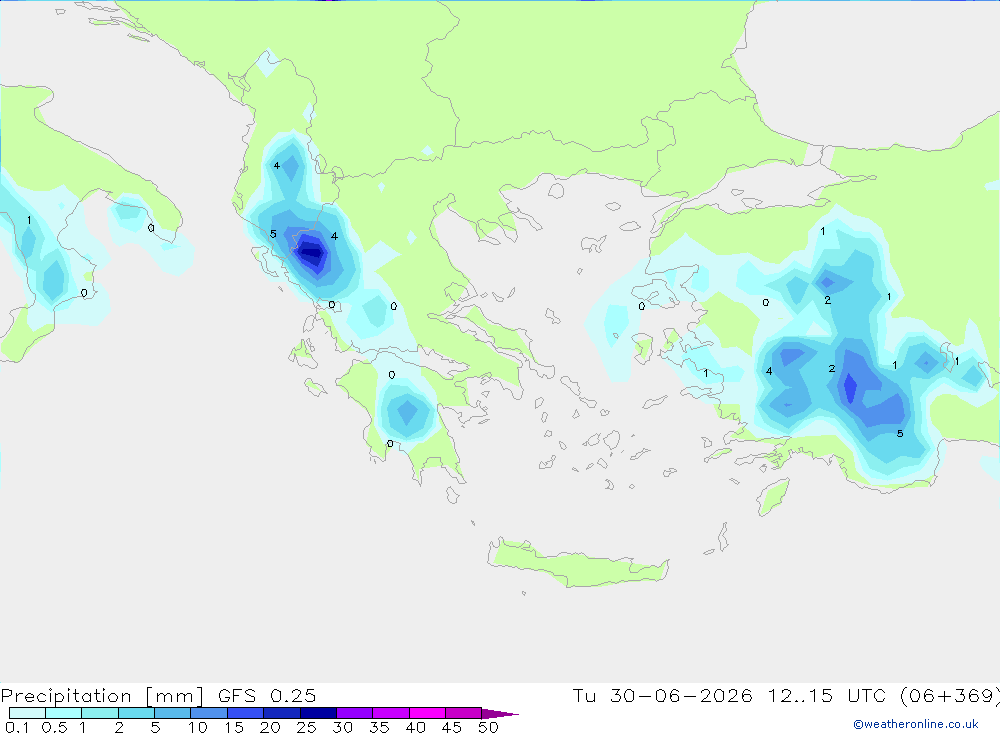
Task: Click the "45" legend scale label
Action: tap(452, 727)
